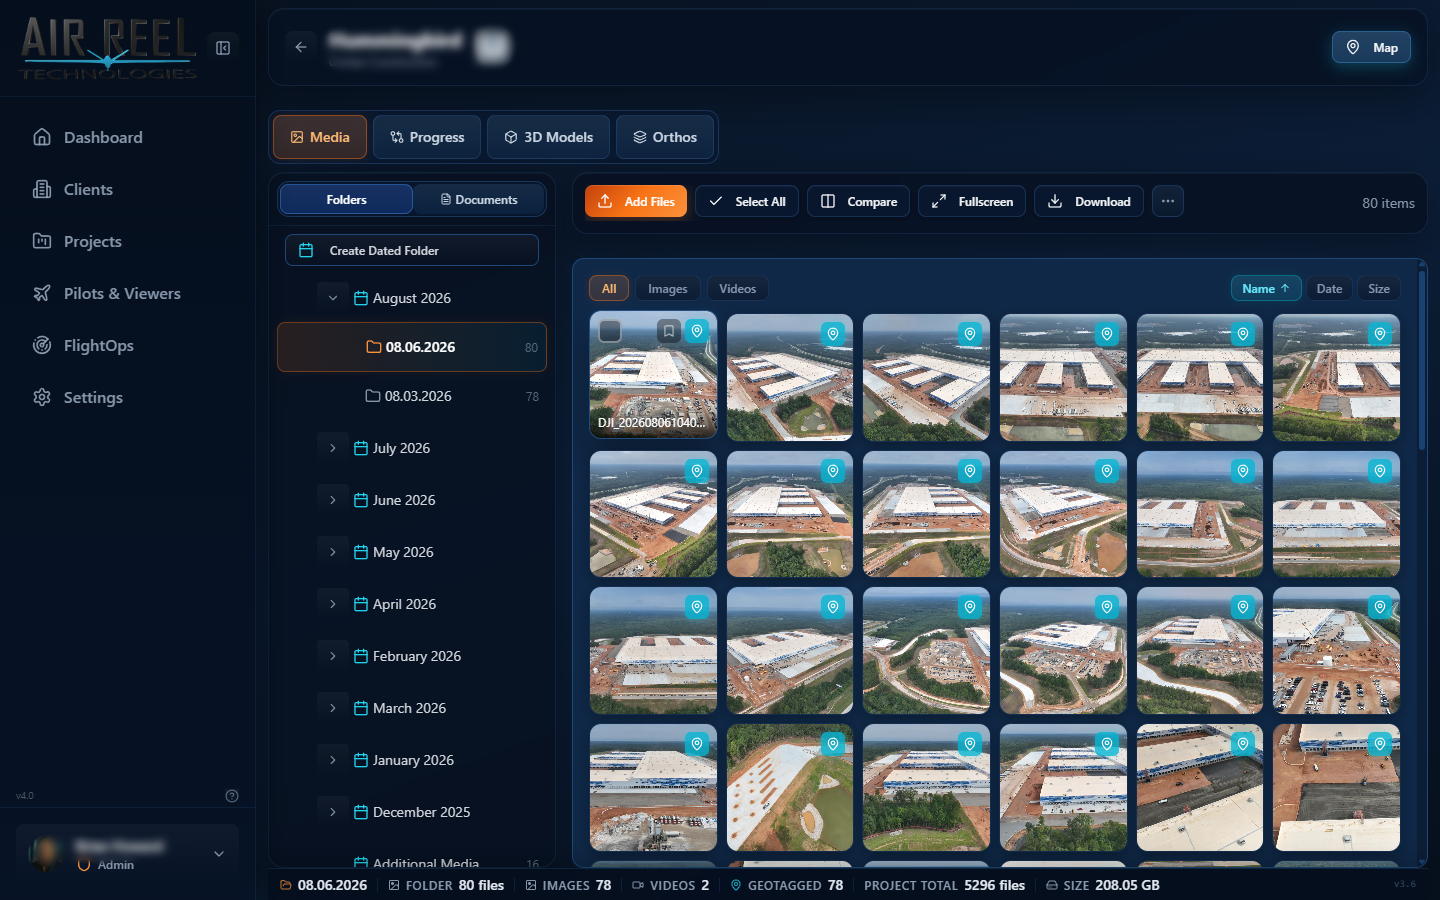Show All media types
1440x900 pixels.
609,289
